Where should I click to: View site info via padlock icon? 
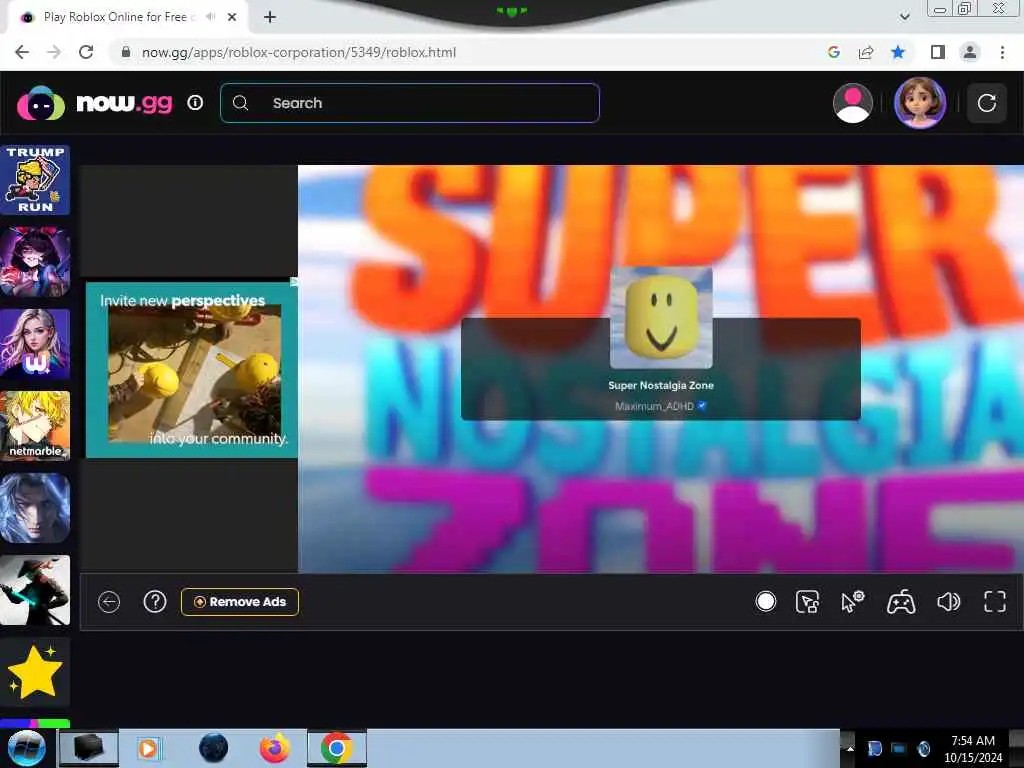126,52
